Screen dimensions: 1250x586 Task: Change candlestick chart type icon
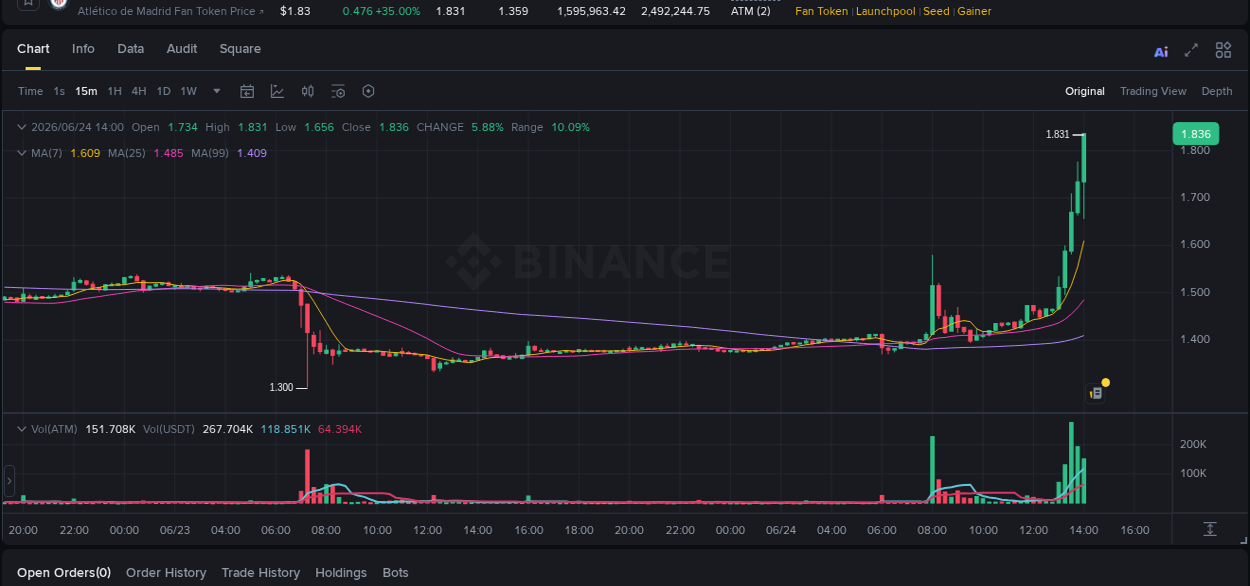(x=308, y=91)
